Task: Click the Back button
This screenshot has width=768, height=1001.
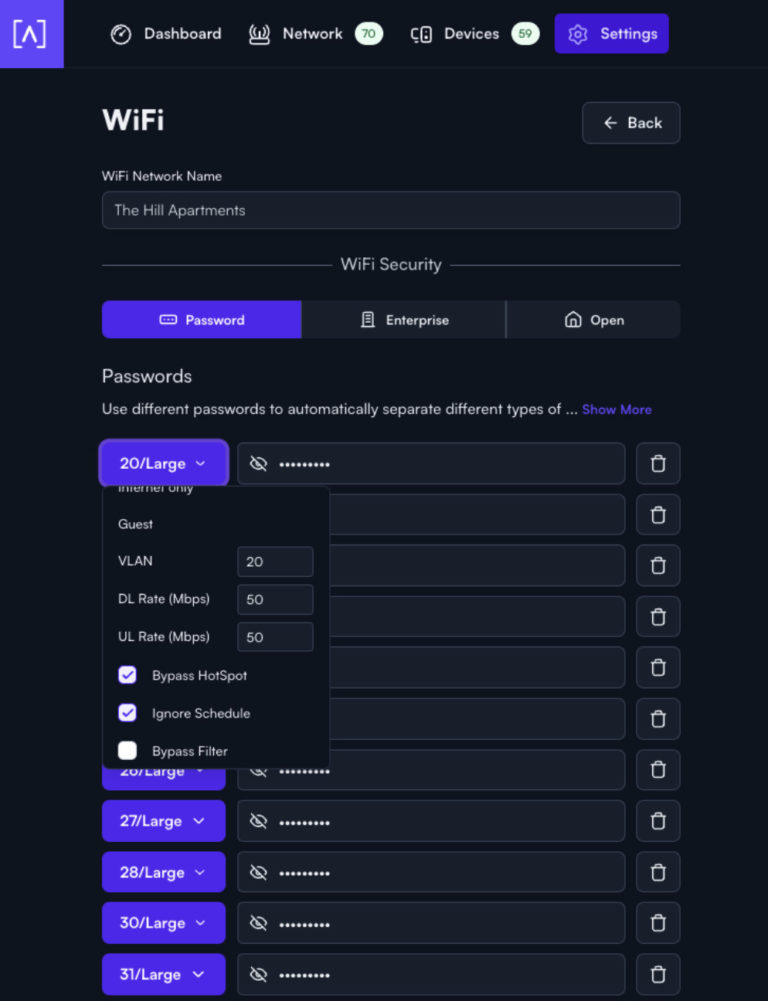Action: point(631,123)
